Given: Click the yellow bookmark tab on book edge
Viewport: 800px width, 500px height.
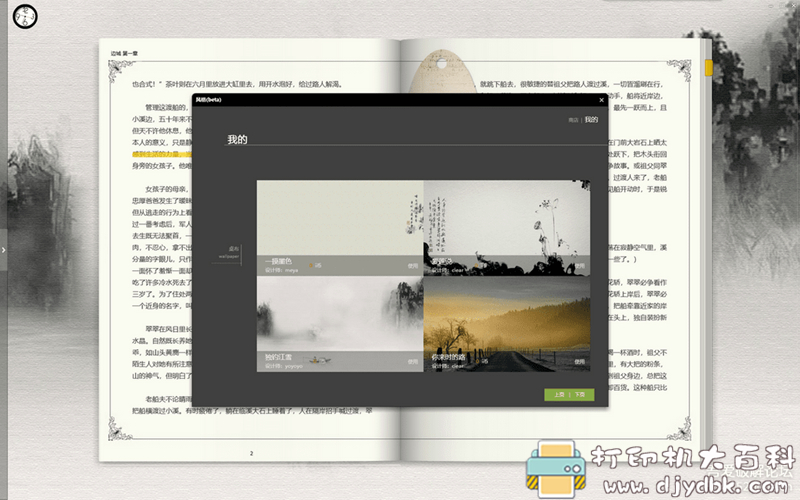Looking at the screenshot, I should 709,68.
